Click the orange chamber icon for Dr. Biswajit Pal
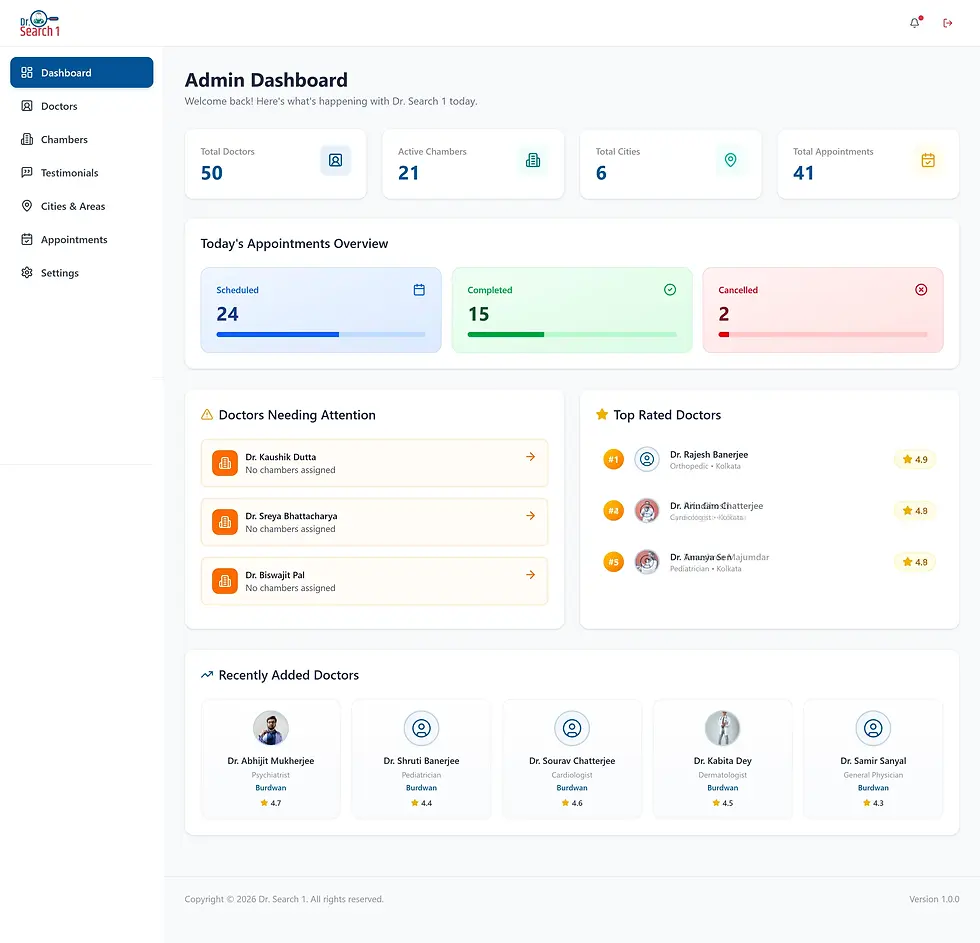This screenshot has height=943, width=980. click(225, 581)
